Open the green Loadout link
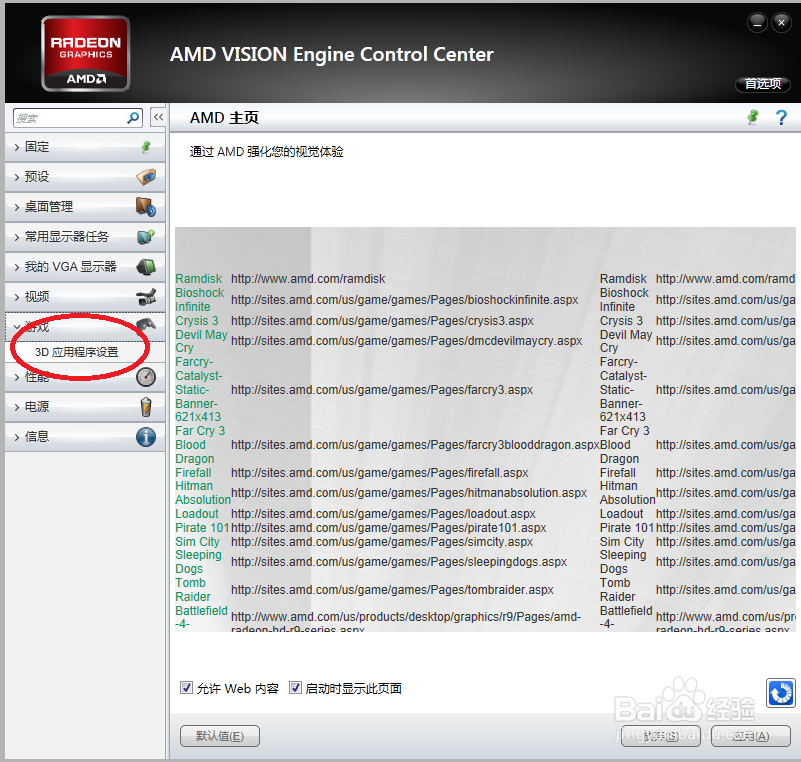 tap(197, 514)
